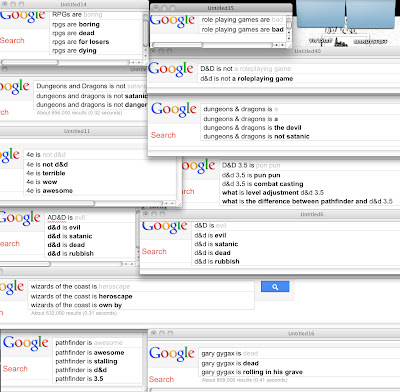Focus the 'D&D is not' search box
Image resolution: width=400 pixels, height=392 pixels.
point(299,69)
